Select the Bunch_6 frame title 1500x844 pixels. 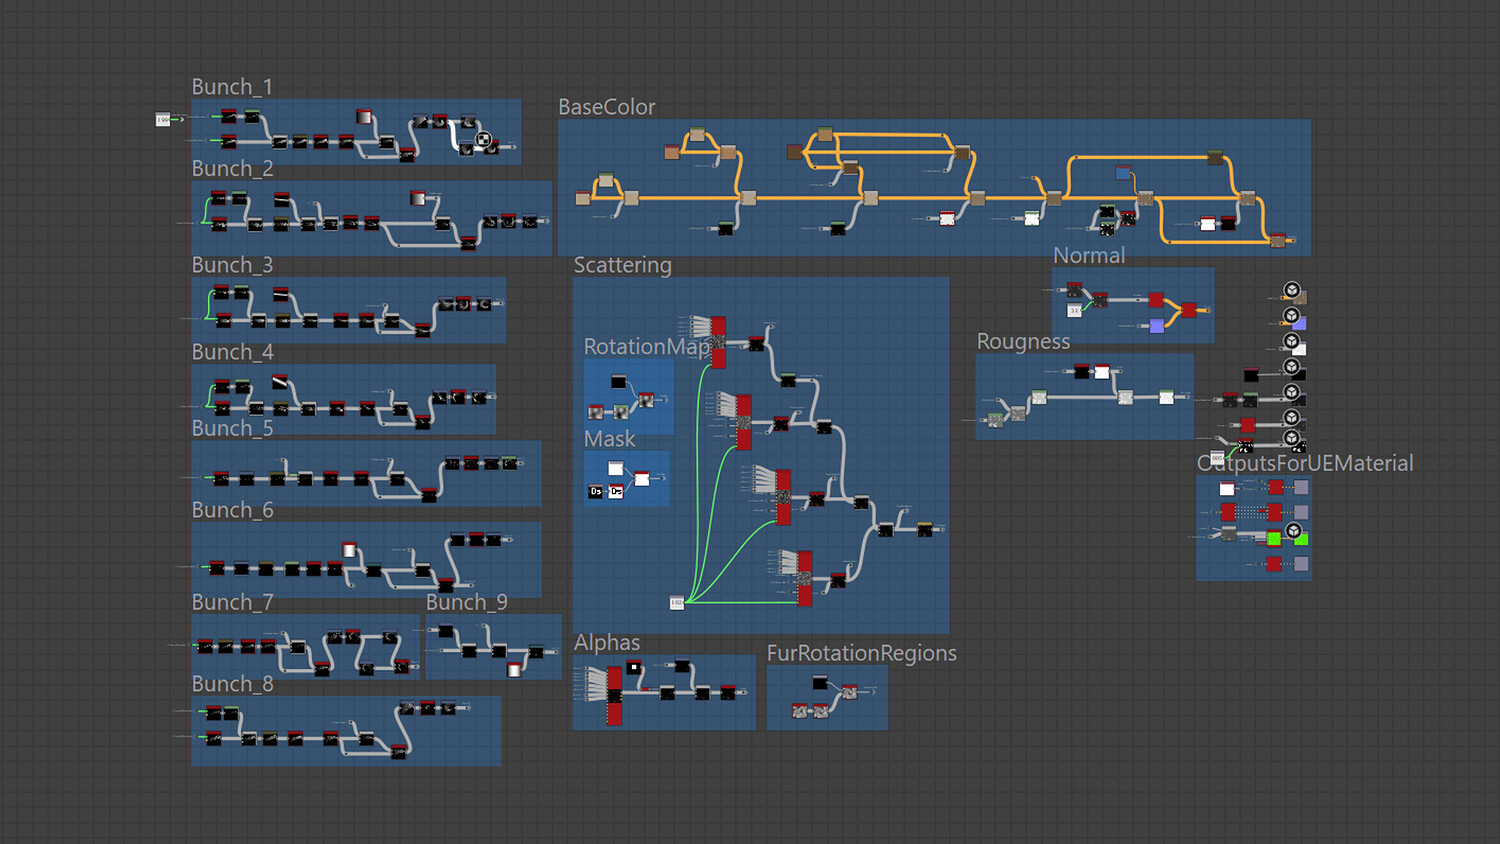point(232,510)
